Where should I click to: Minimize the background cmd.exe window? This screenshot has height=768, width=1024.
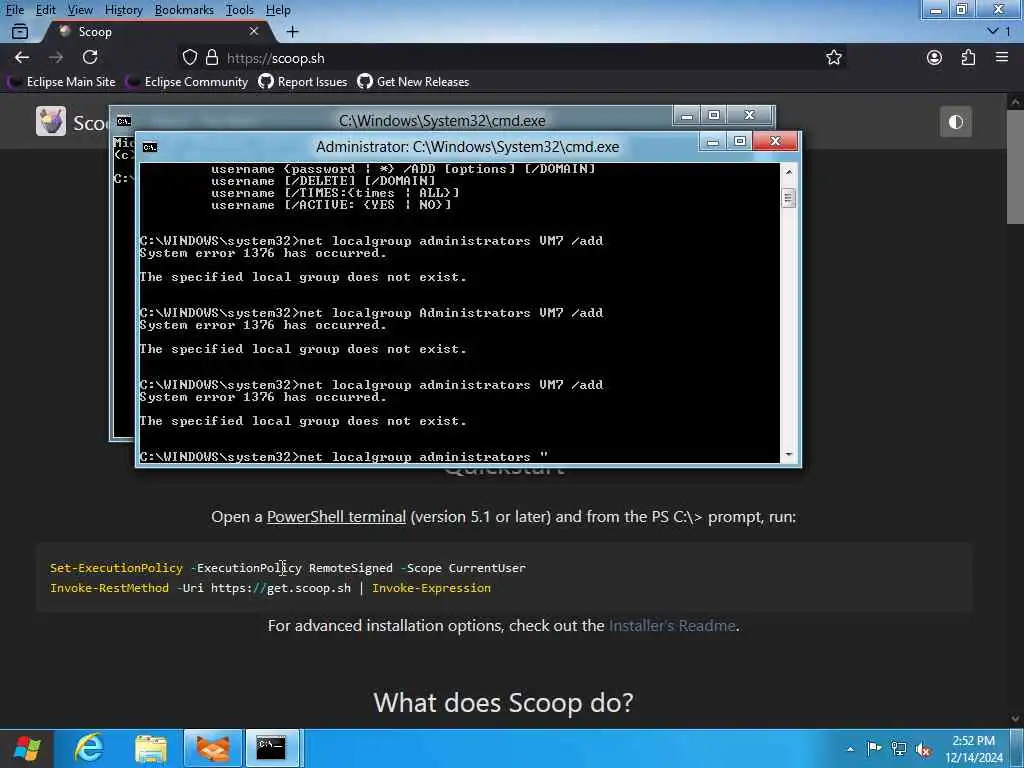pyautogui.click(x=686, y=116)
